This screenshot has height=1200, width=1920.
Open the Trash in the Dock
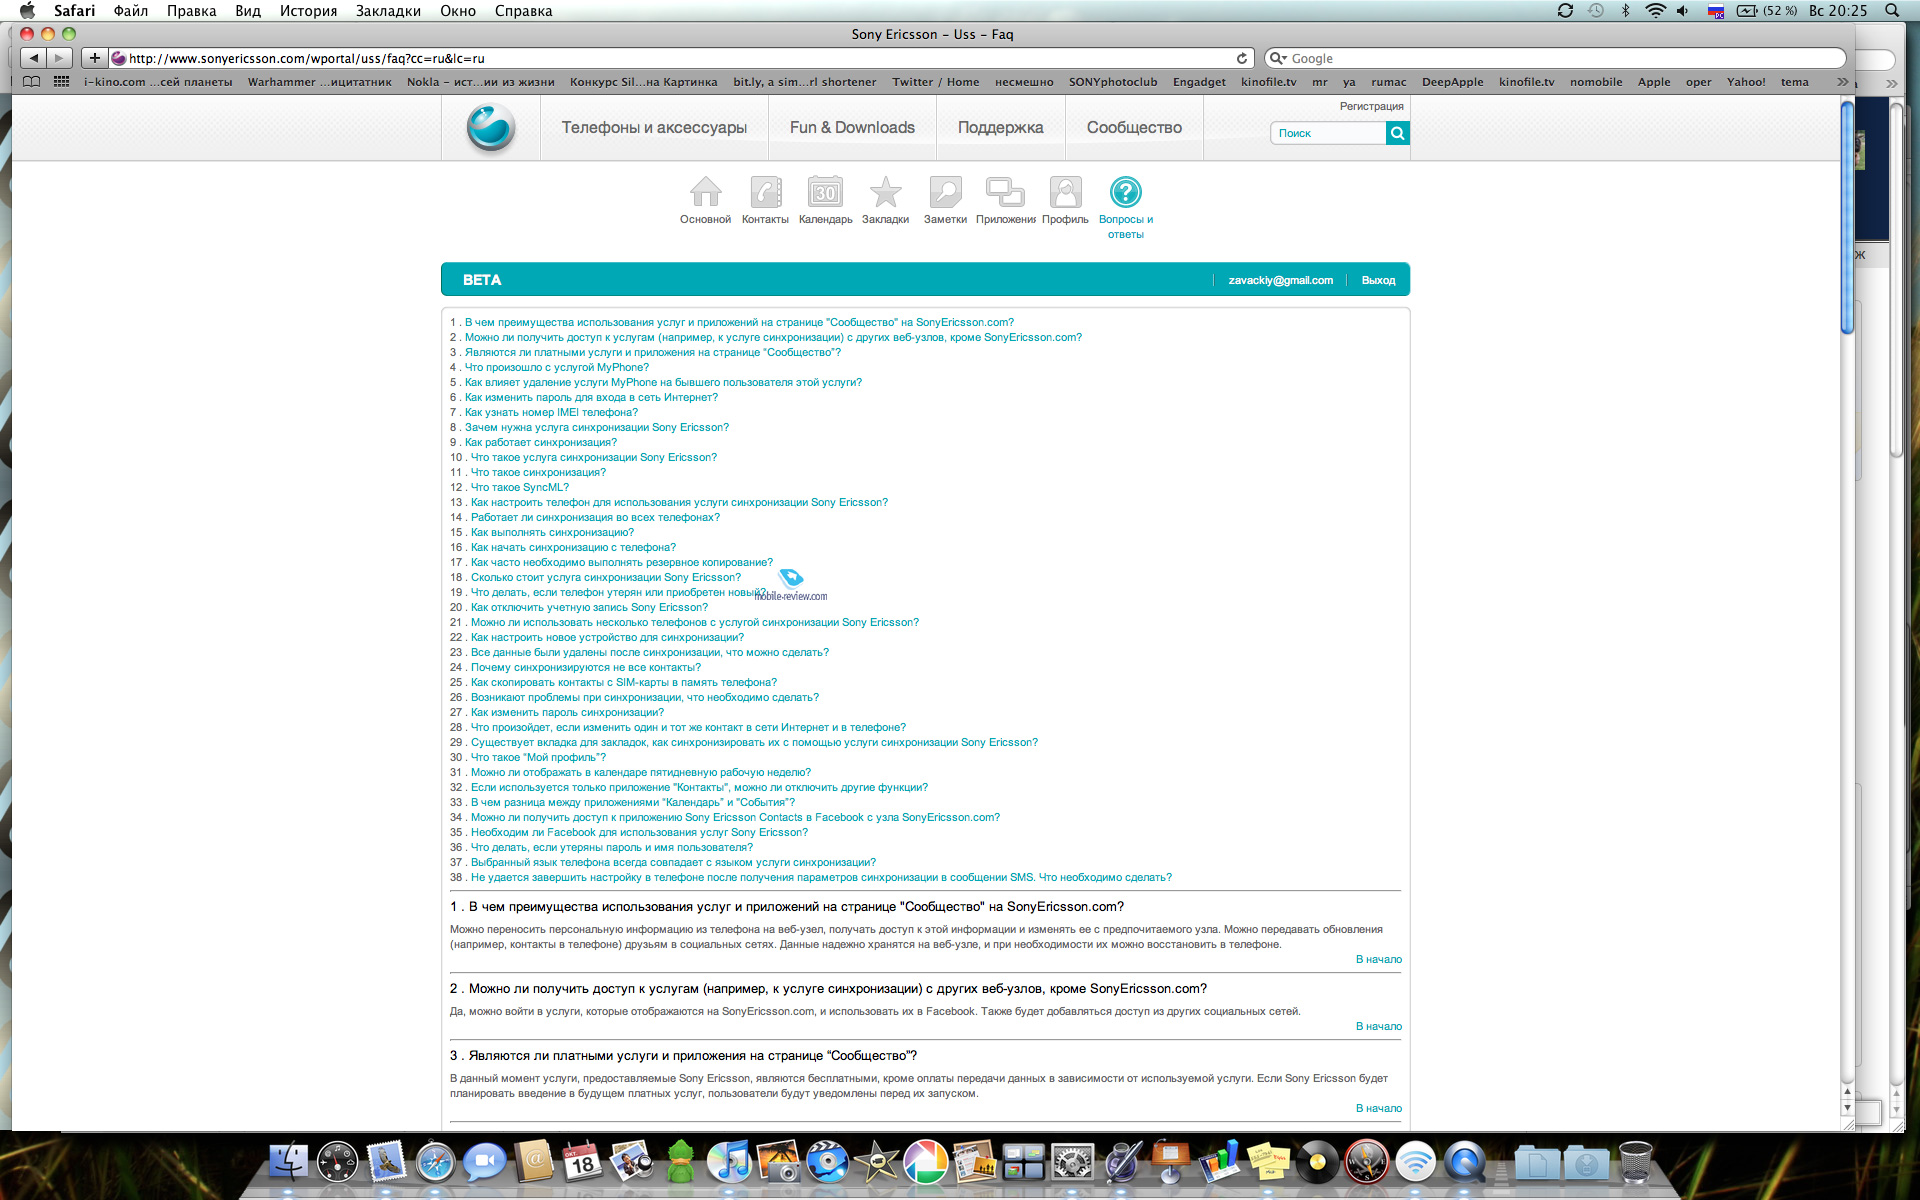[x=1635, y=1161]
